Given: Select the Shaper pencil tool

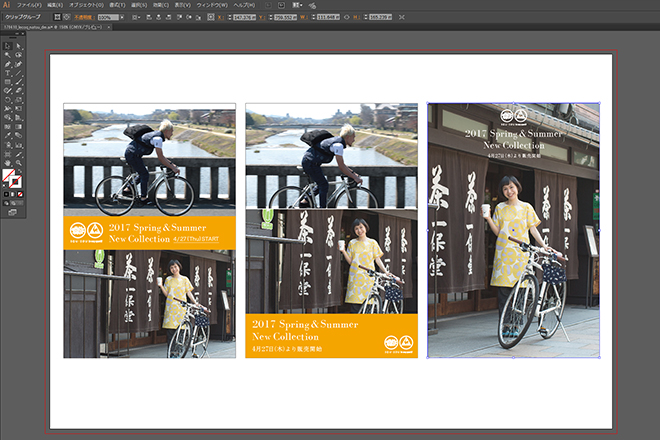Looking at the screenshot, I should pyautogui.click(x=7, y=90).
